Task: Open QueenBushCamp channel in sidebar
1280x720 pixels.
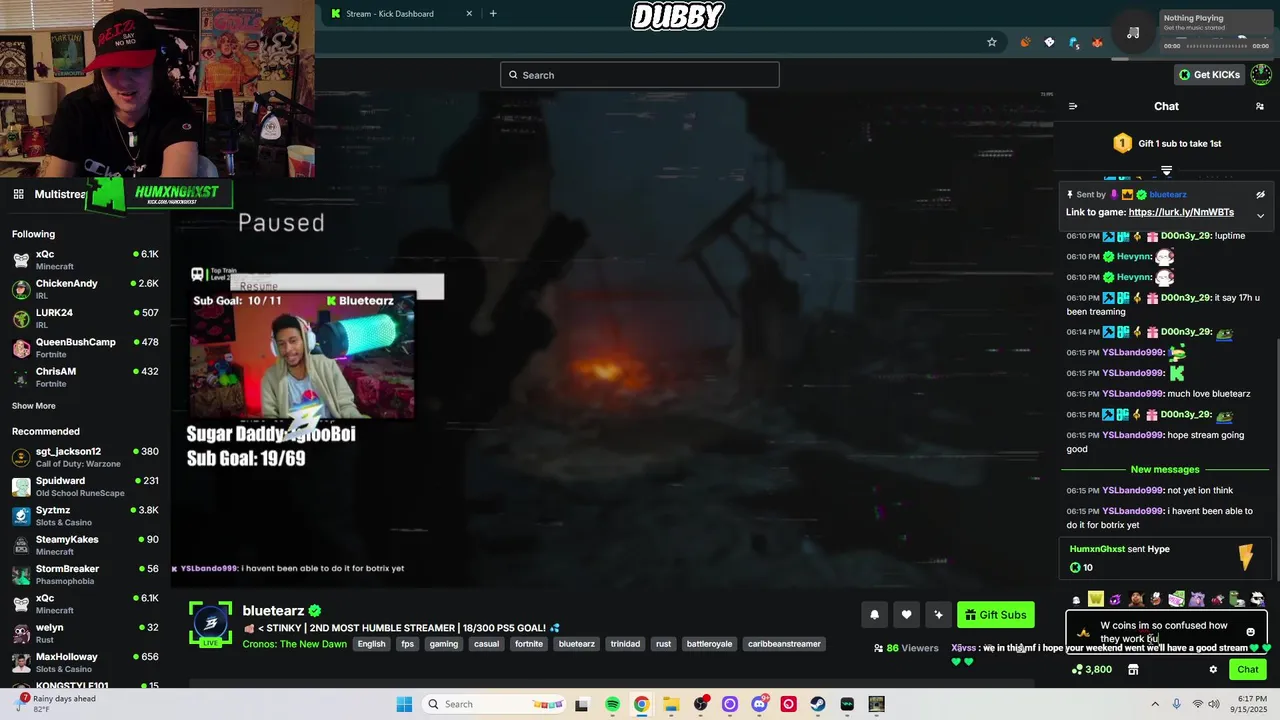Action: [85, 348]
